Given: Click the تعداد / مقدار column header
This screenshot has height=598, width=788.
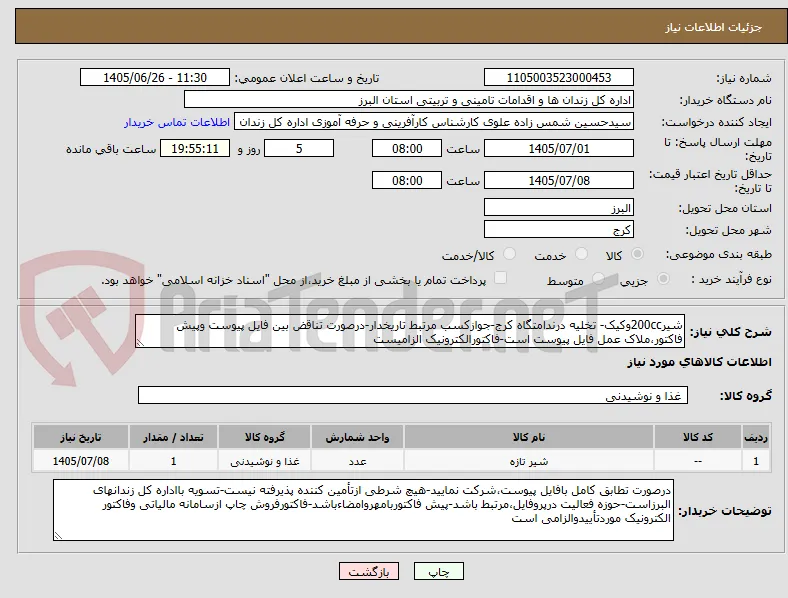Looking at the screenshot, I should (173, 437).
